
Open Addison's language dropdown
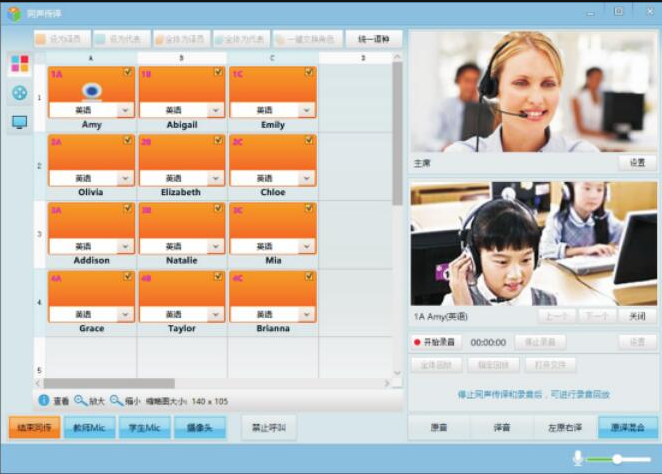pos(125,246)
